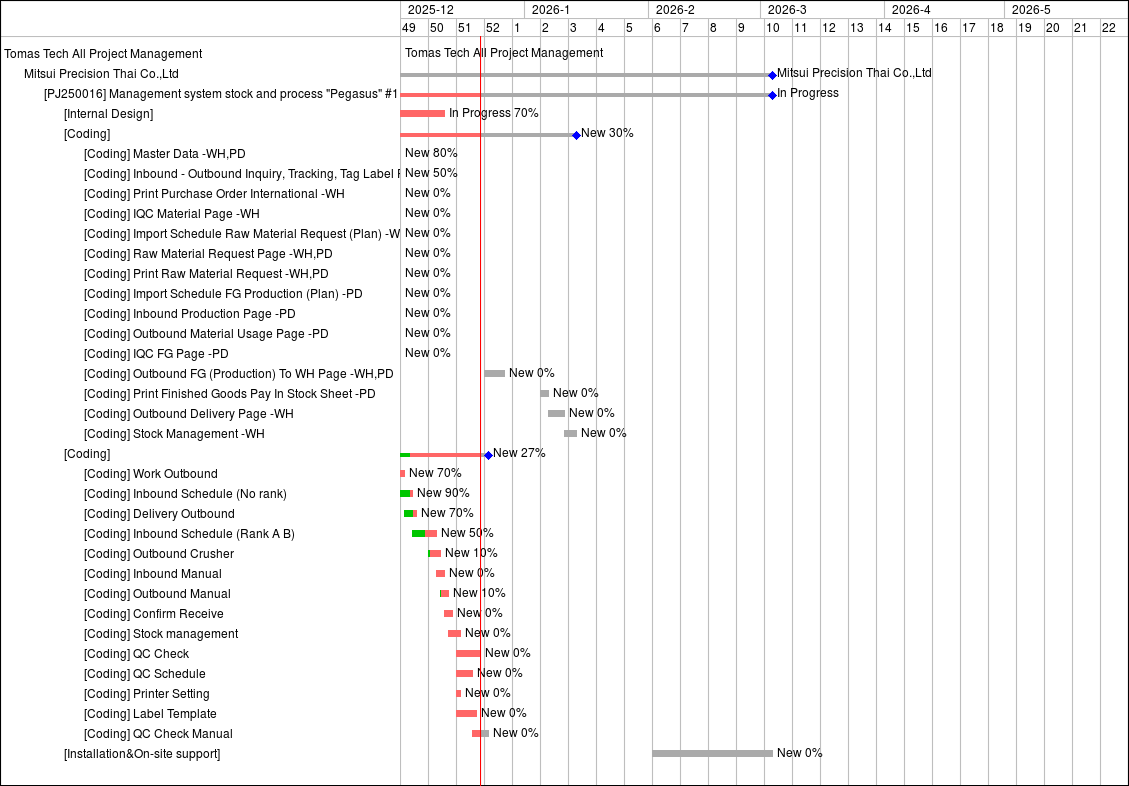Click the week 52 column header
1129x786 pixels.
493,28
